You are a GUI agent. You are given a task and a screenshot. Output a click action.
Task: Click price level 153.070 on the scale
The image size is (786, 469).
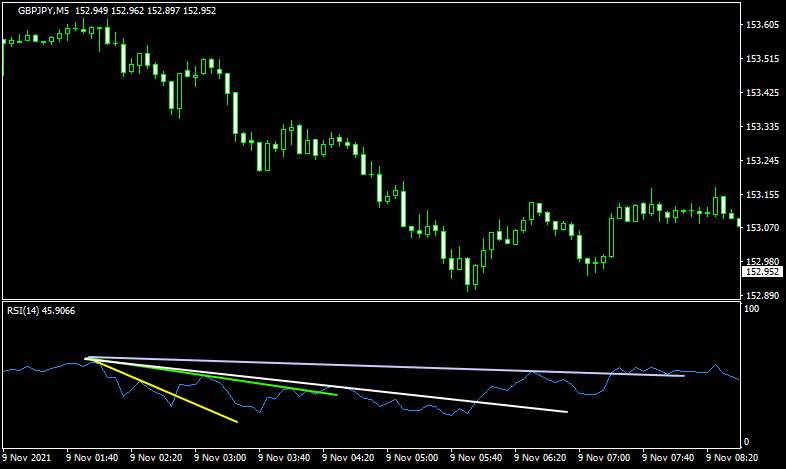(762, 227)
